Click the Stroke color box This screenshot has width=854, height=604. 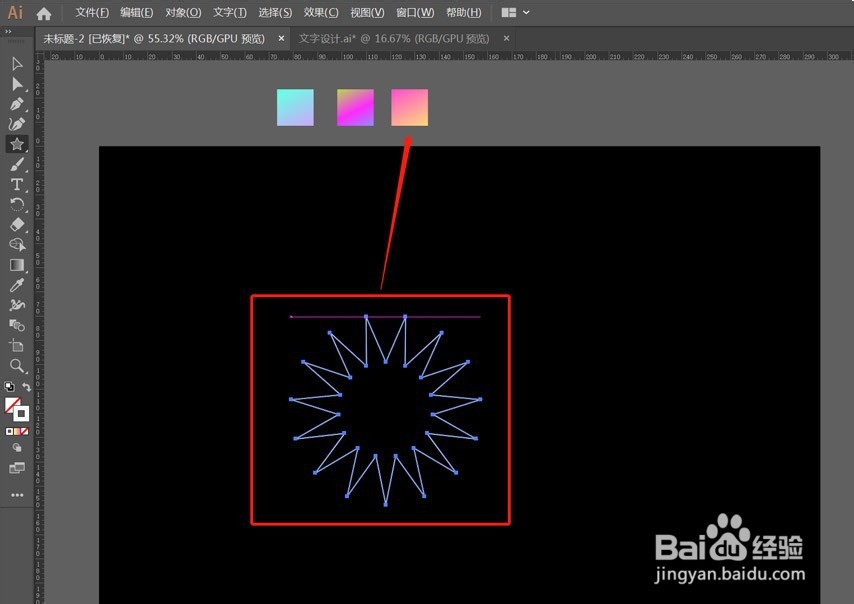click(21, 414)
